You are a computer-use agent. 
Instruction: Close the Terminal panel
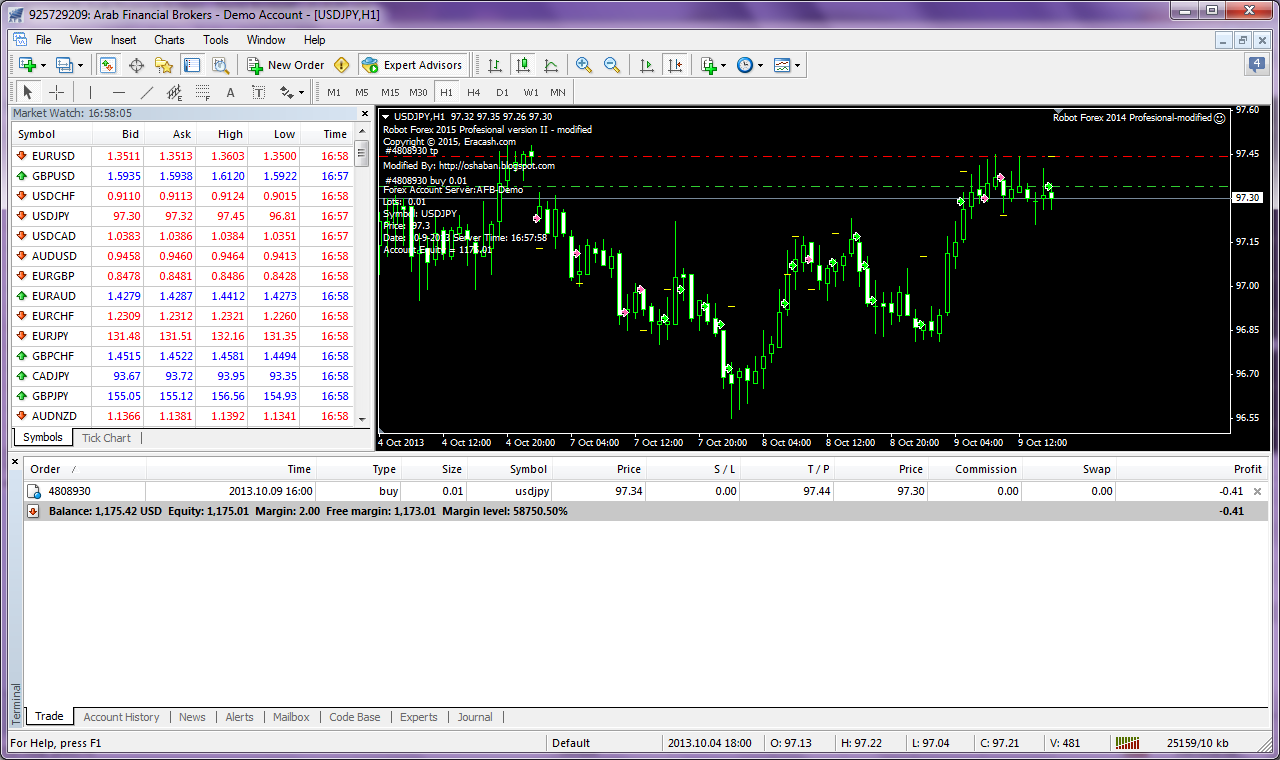point(16,461)
